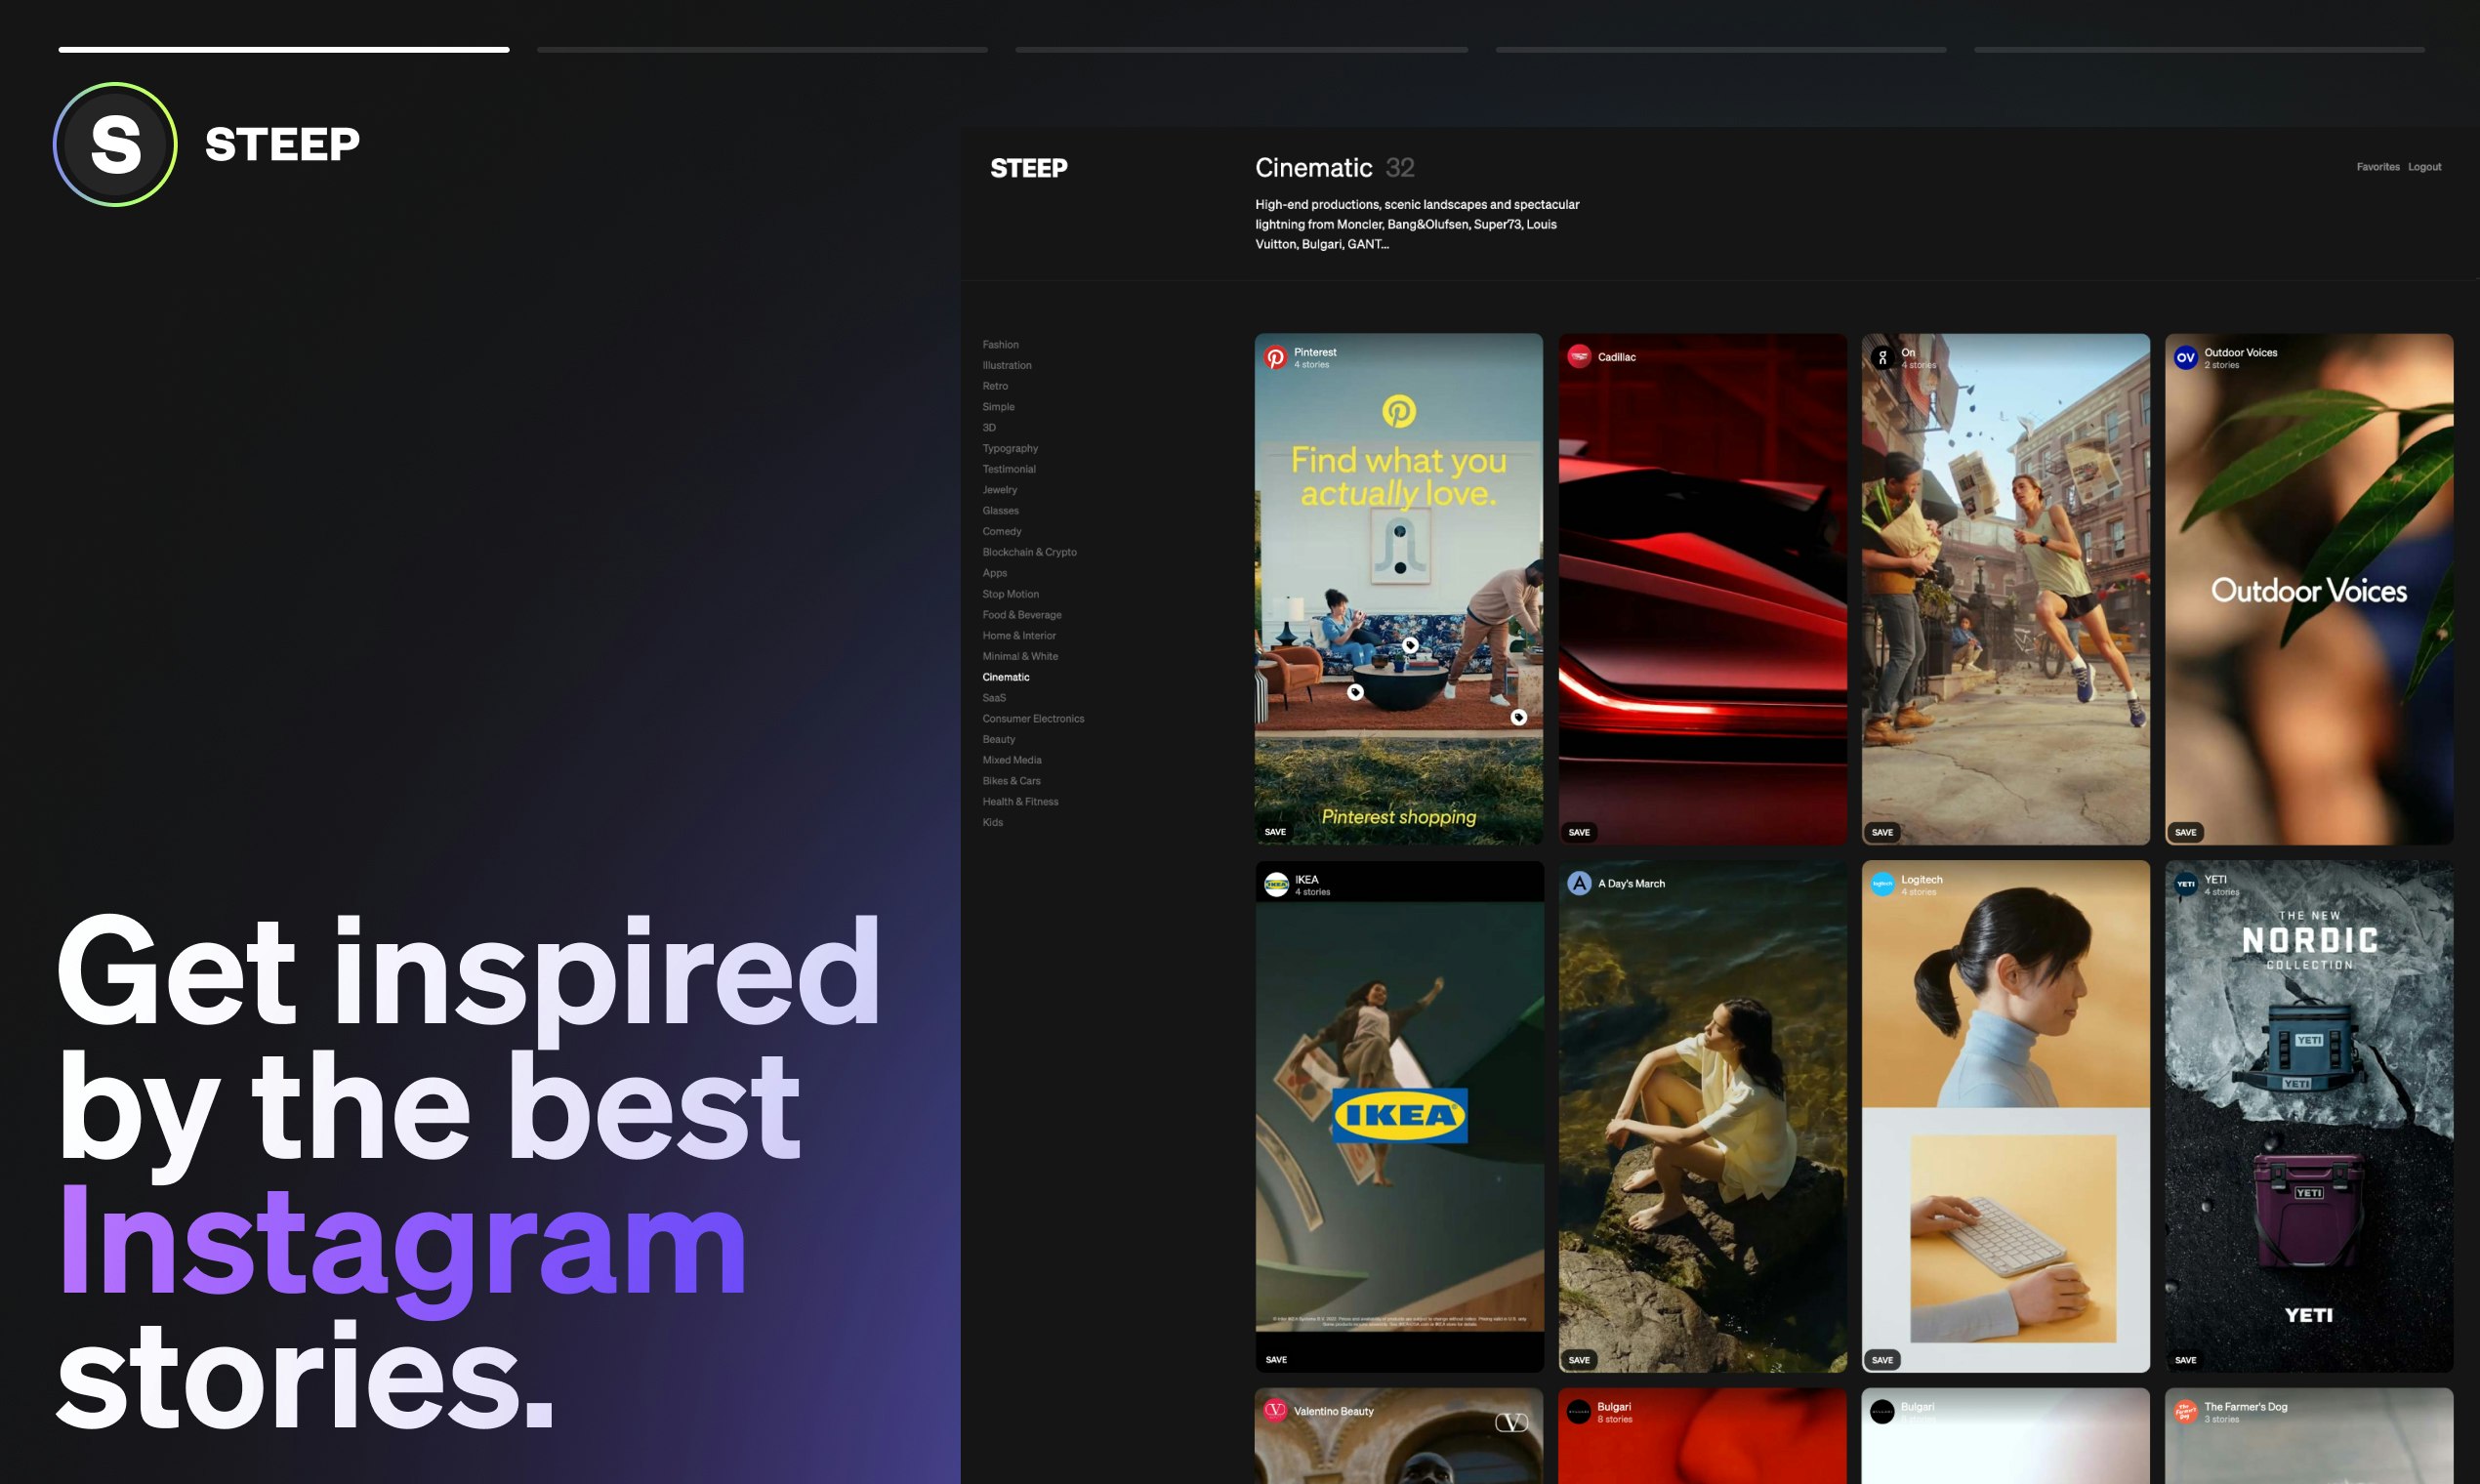This screenshot has width=2480, height=1484.
Task: Jump to third story progress bar
Action: coord(1241,49)
